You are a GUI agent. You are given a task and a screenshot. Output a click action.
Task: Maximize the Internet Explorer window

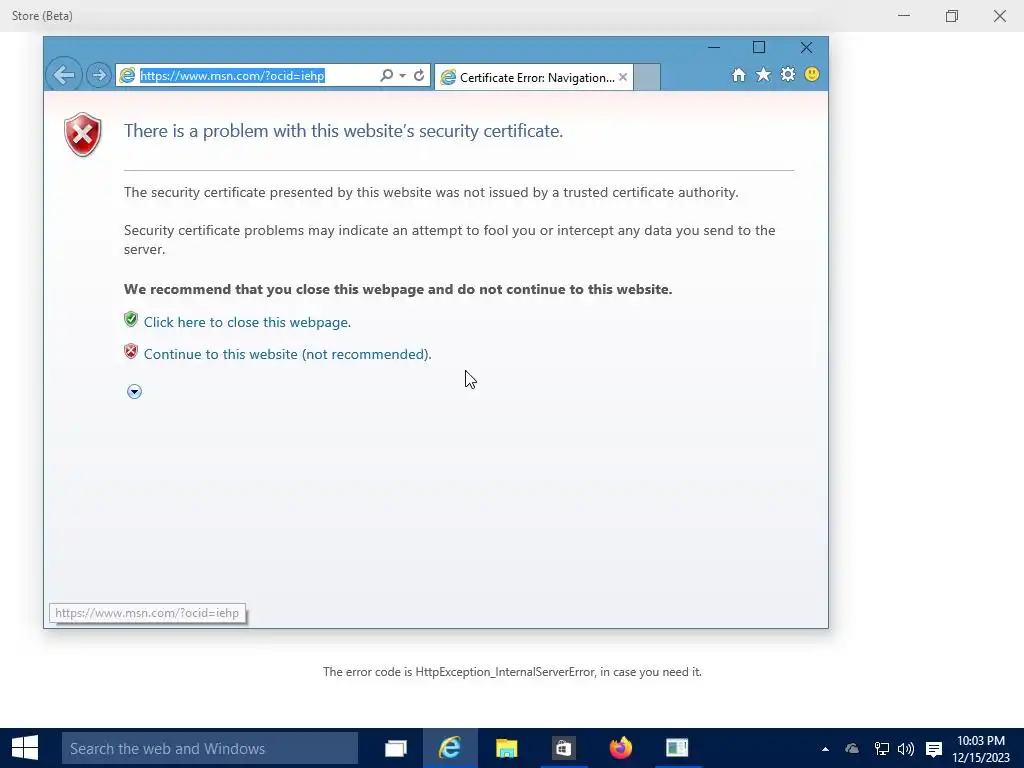[759, 48]
